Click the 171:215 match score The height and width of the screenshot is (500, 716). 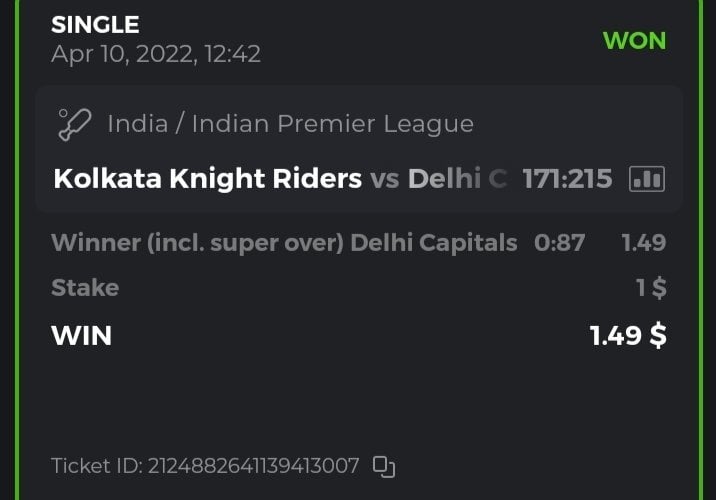click(567, 179)
